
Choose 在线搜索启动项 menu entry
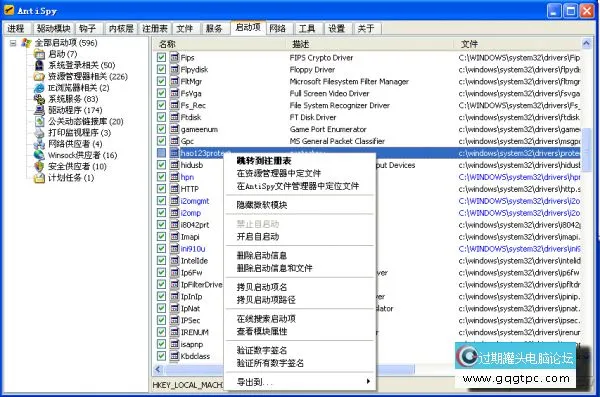(300, 319)
